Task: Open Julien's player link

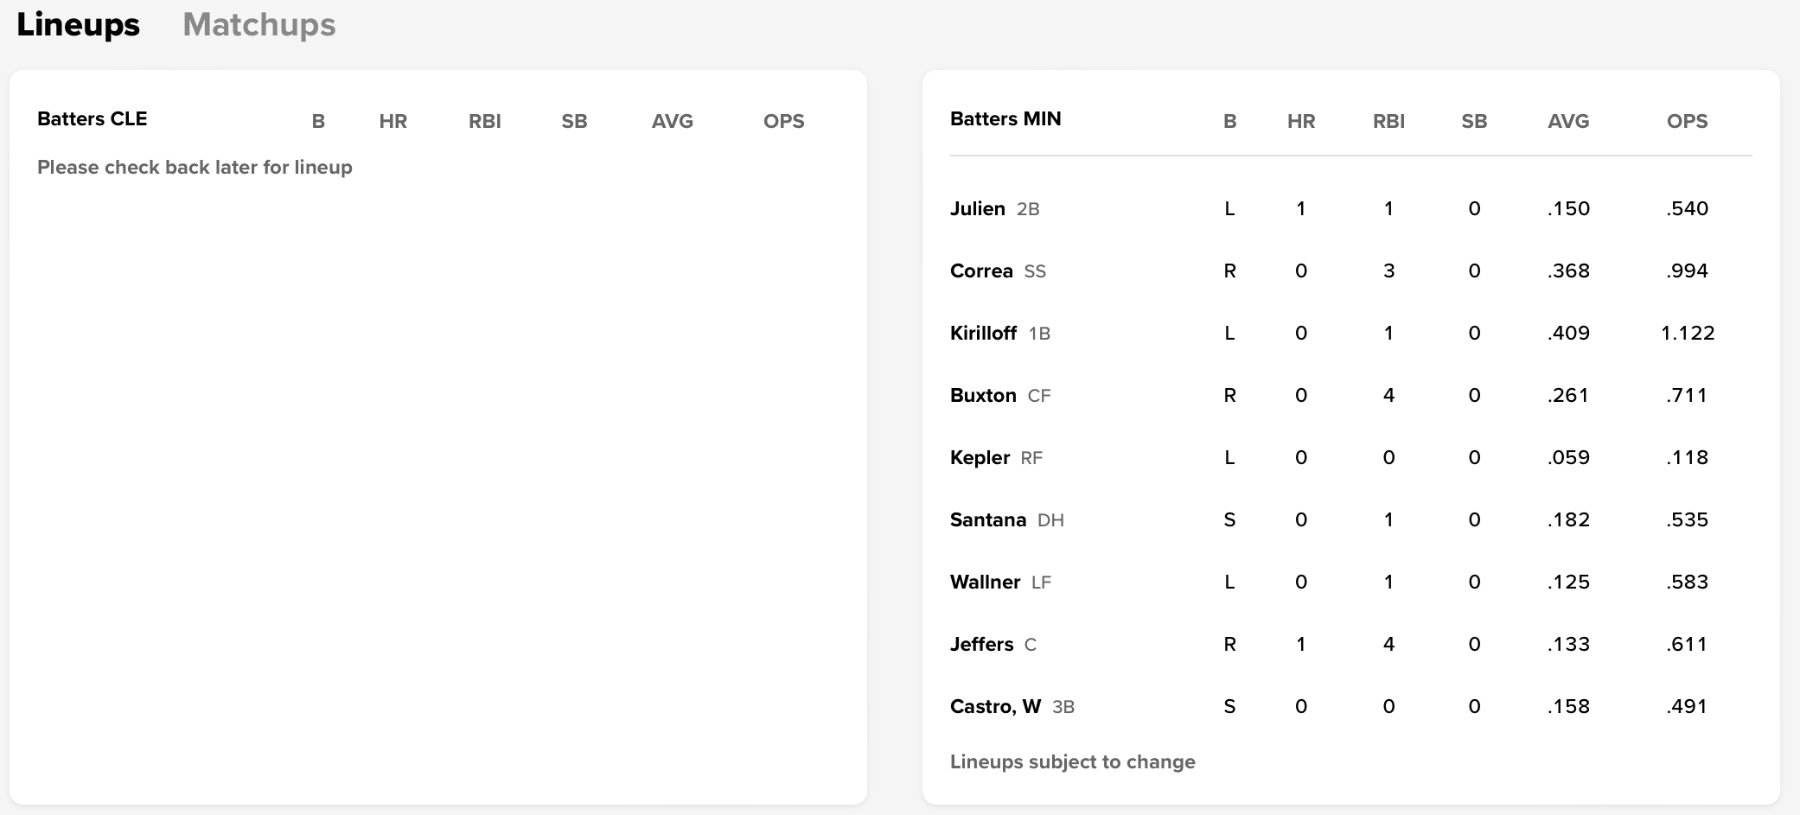Action: click(977, 208)
